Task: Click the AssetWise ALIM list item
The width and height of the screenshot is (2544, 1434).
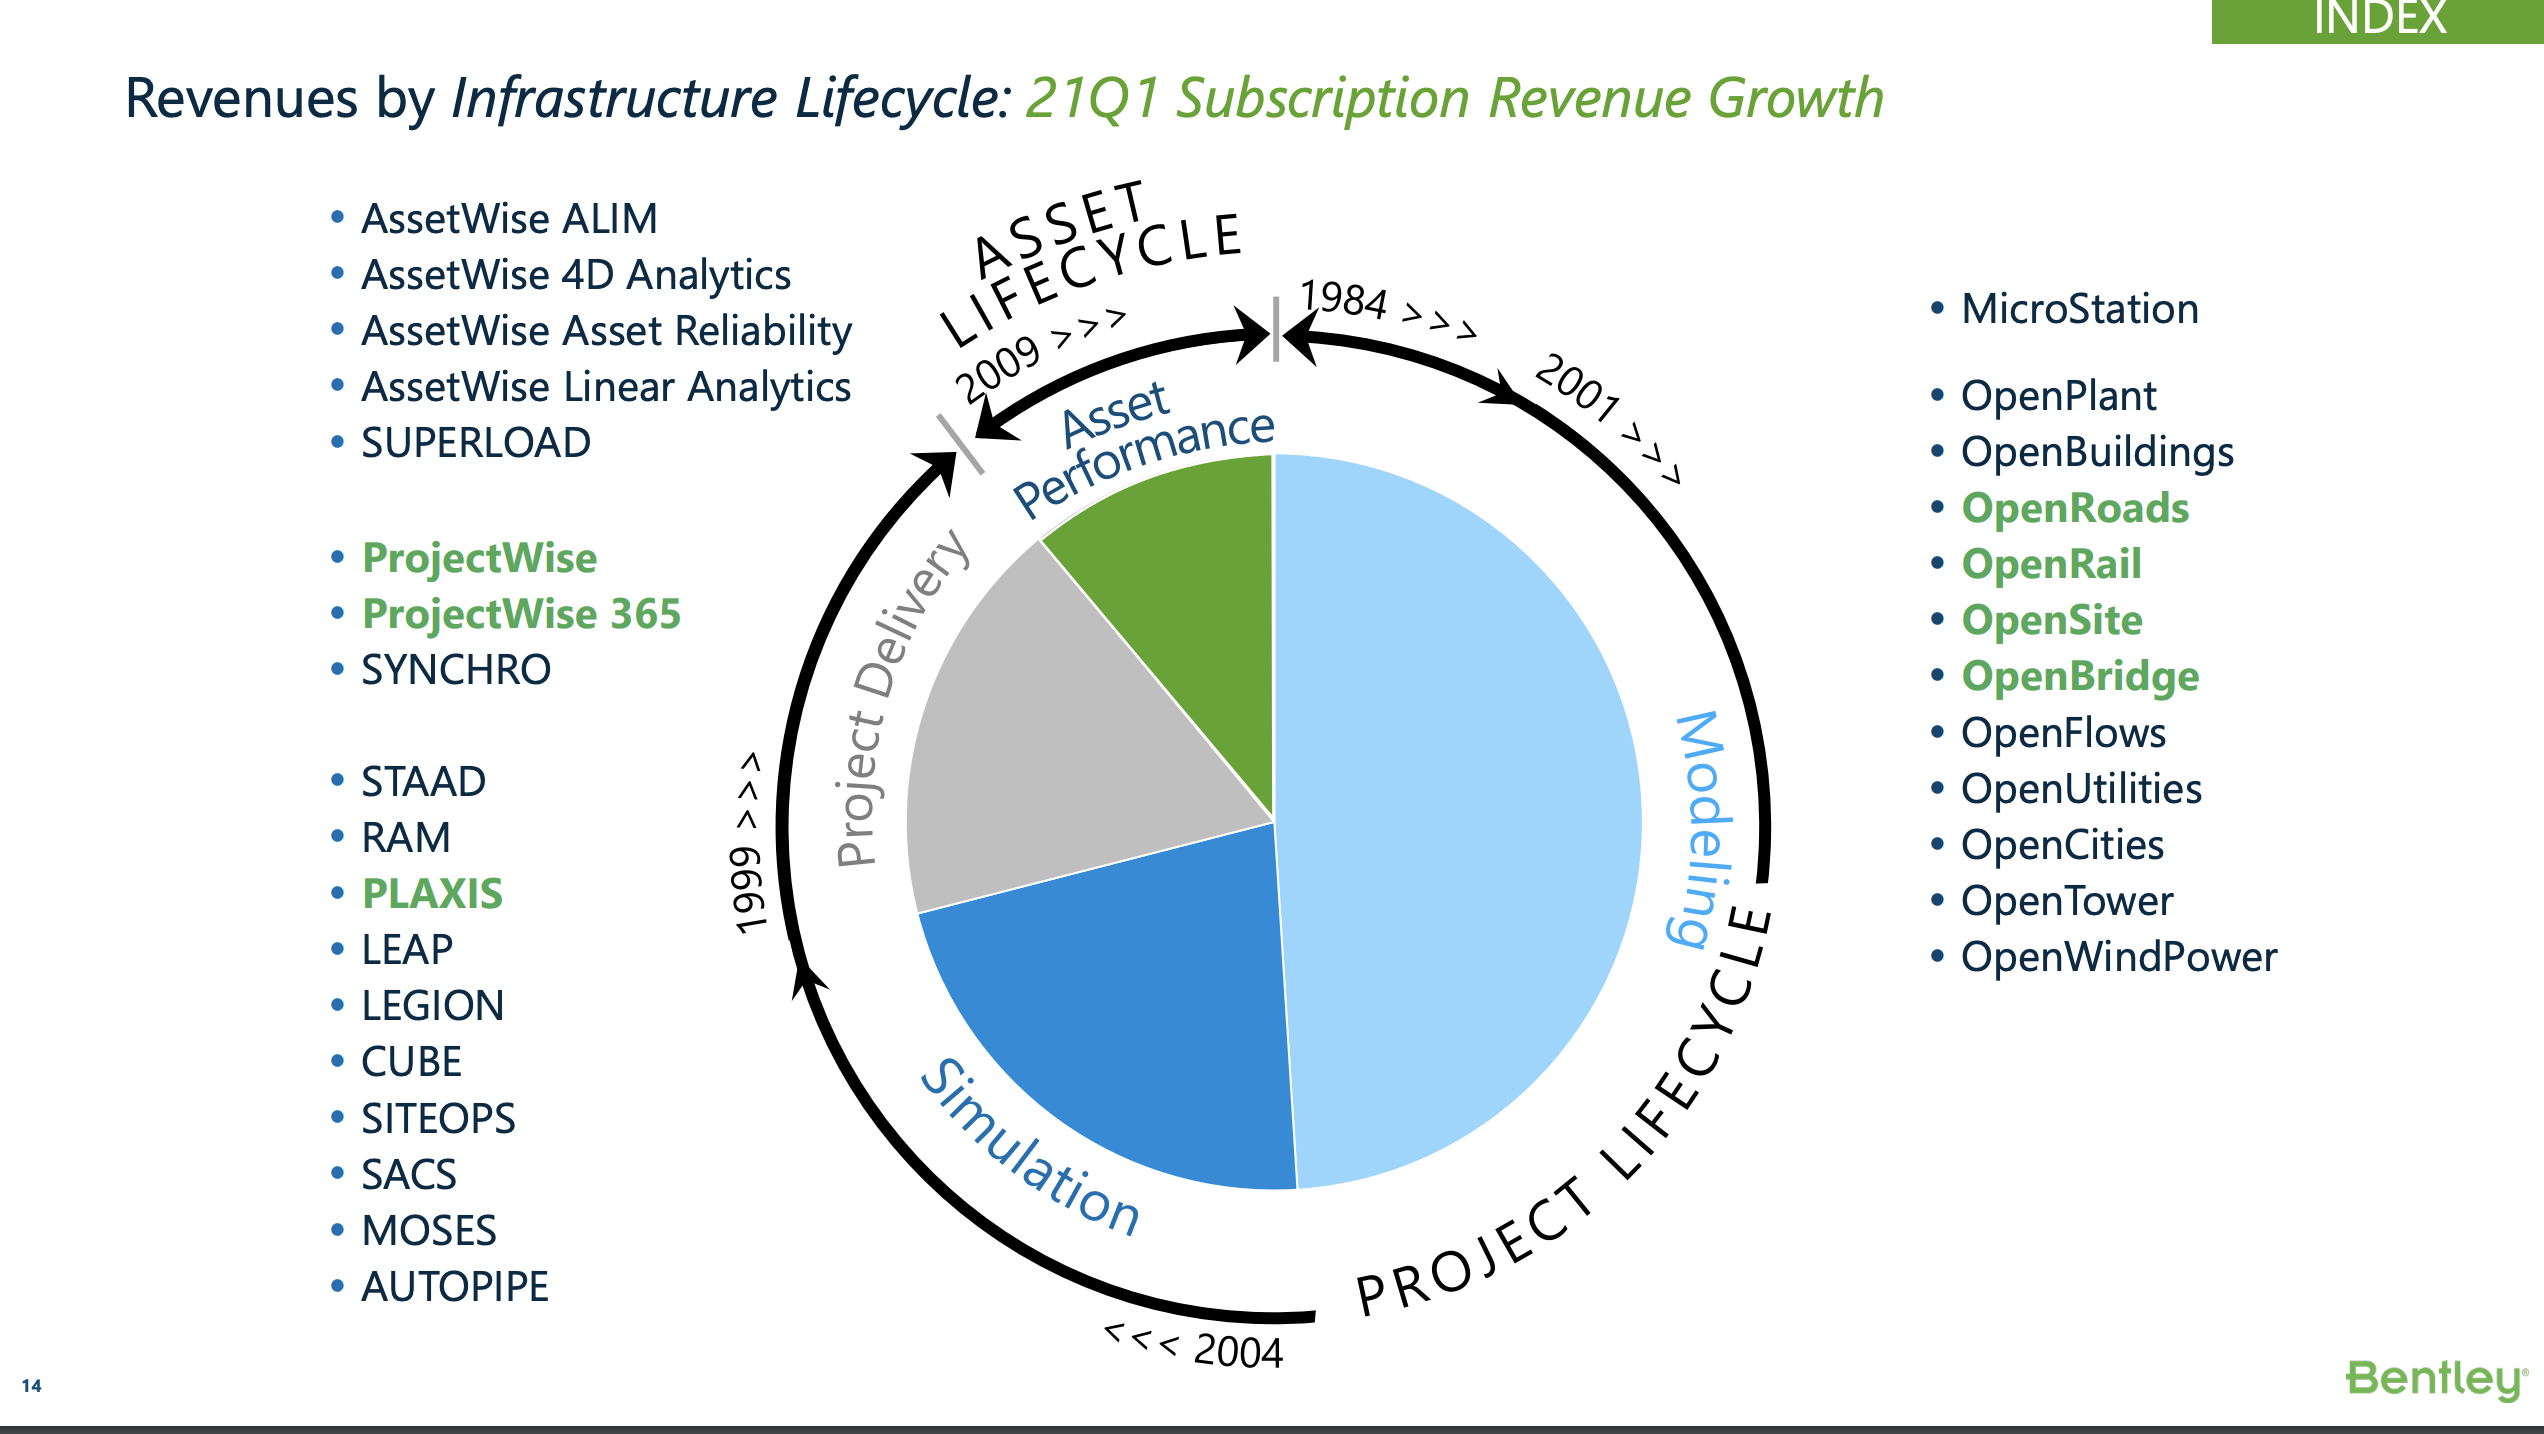Action: click(x=510, y=219)
